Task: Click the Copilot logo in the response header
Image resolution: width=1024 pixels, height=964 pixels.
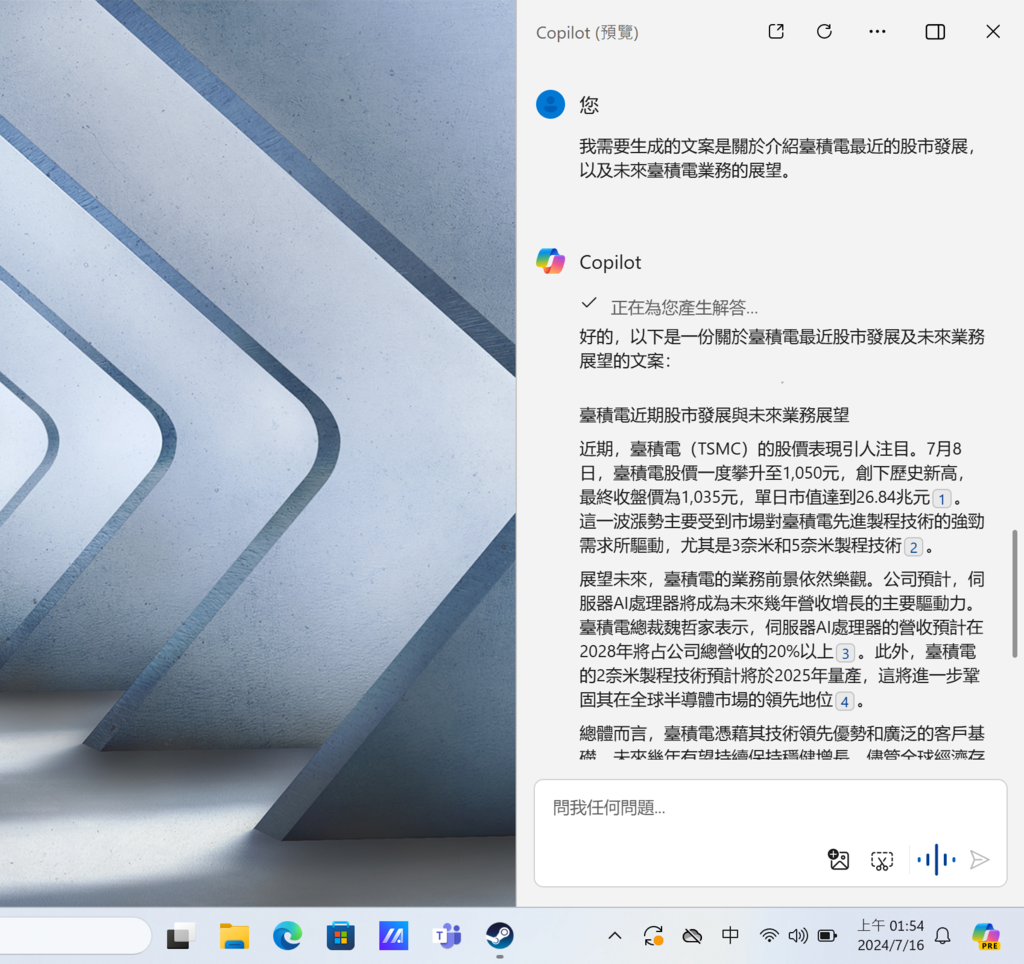Action: click(x=551, y=261)
